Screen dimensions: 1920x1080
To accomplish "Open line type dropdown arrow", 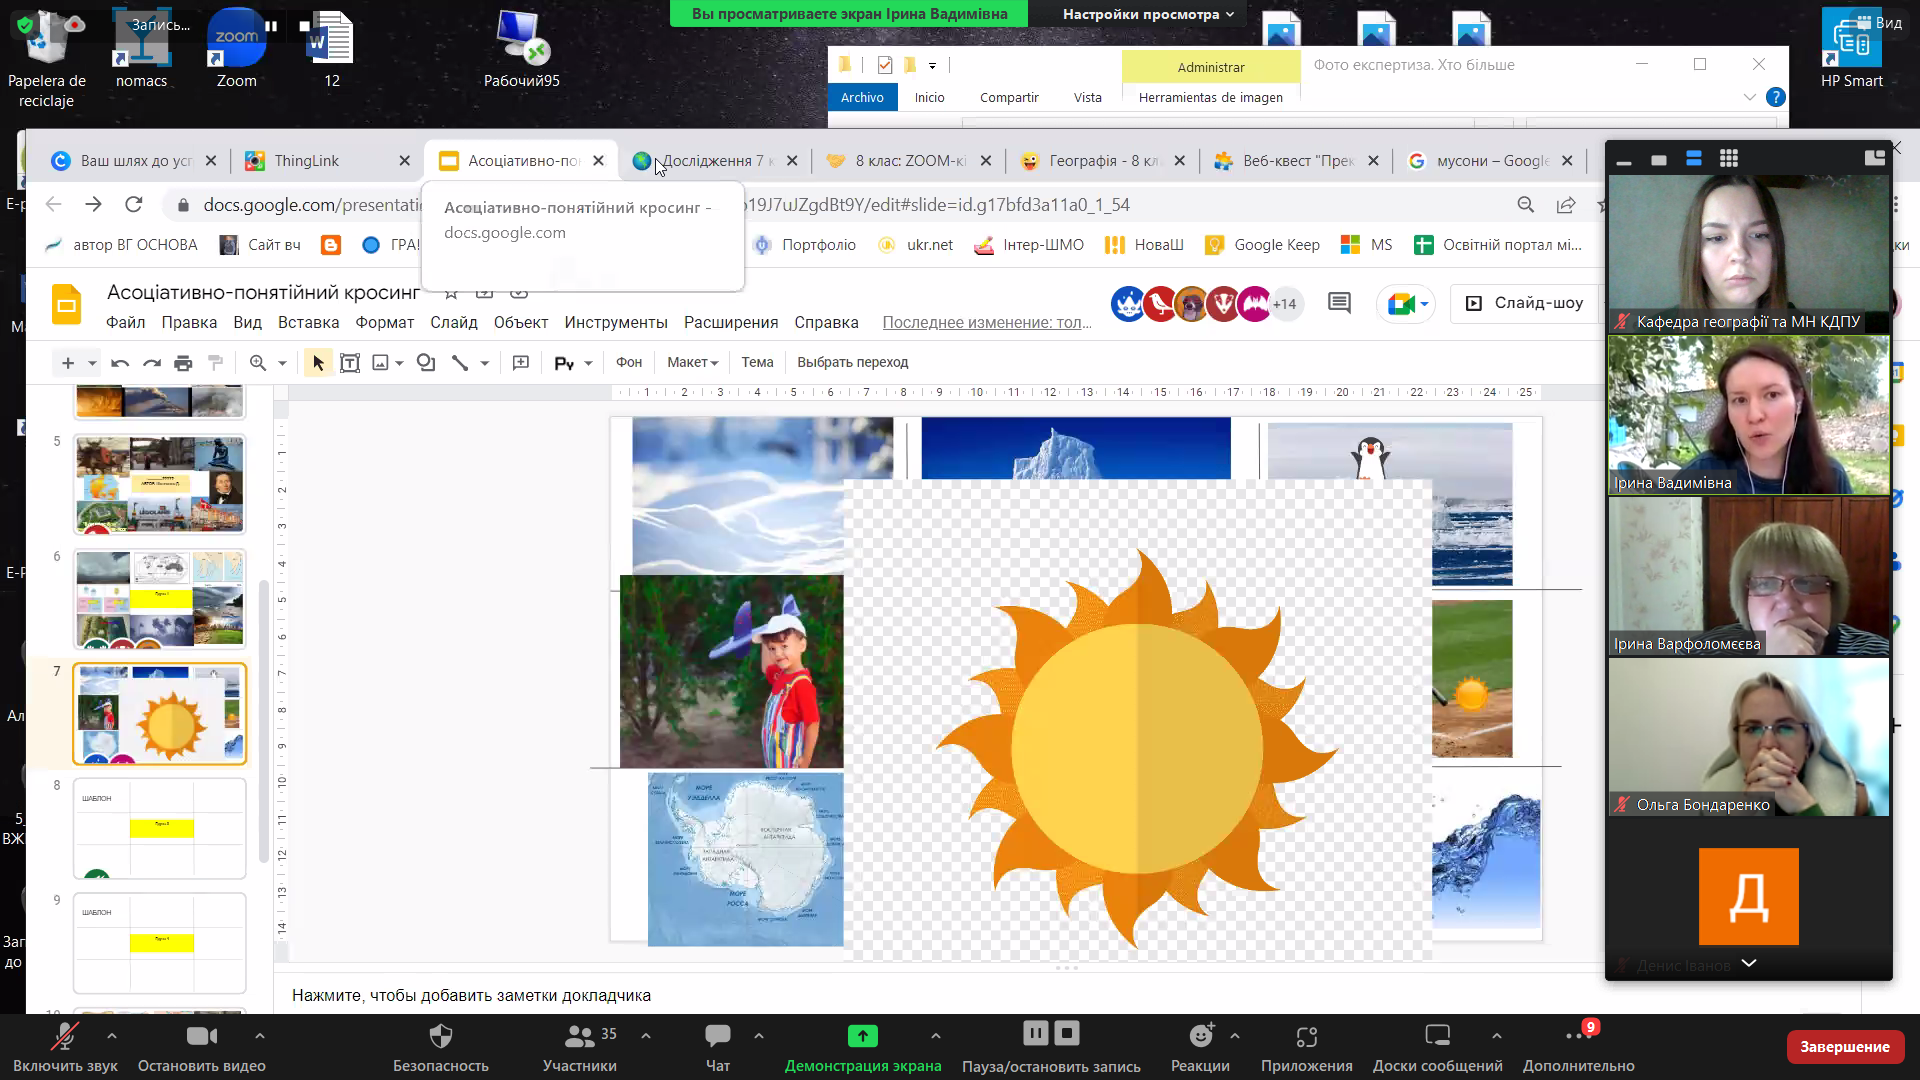I will 485,363.
